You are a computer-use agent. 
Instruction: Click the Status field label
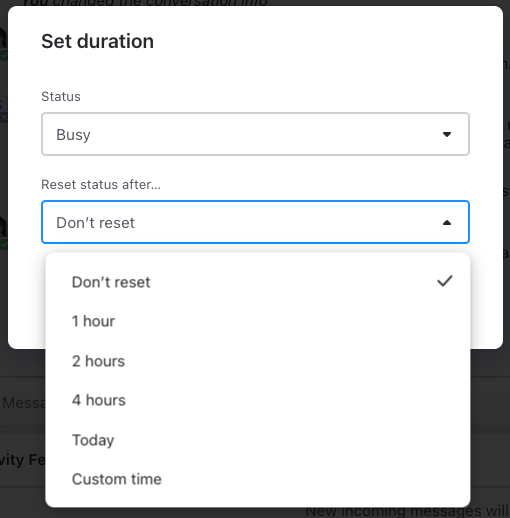tap(61, 96)
